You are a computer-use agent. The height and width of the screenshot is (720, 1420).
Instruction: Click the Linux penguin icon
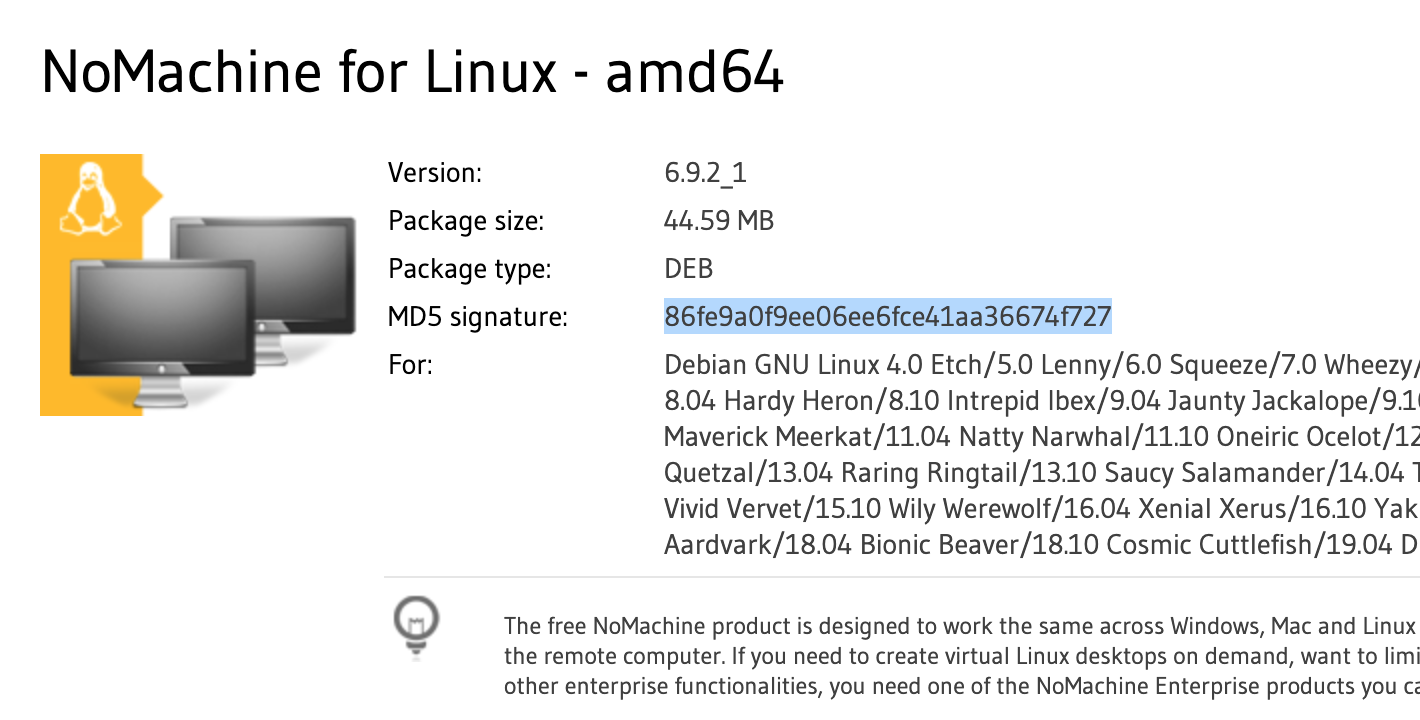pos(91,200)
